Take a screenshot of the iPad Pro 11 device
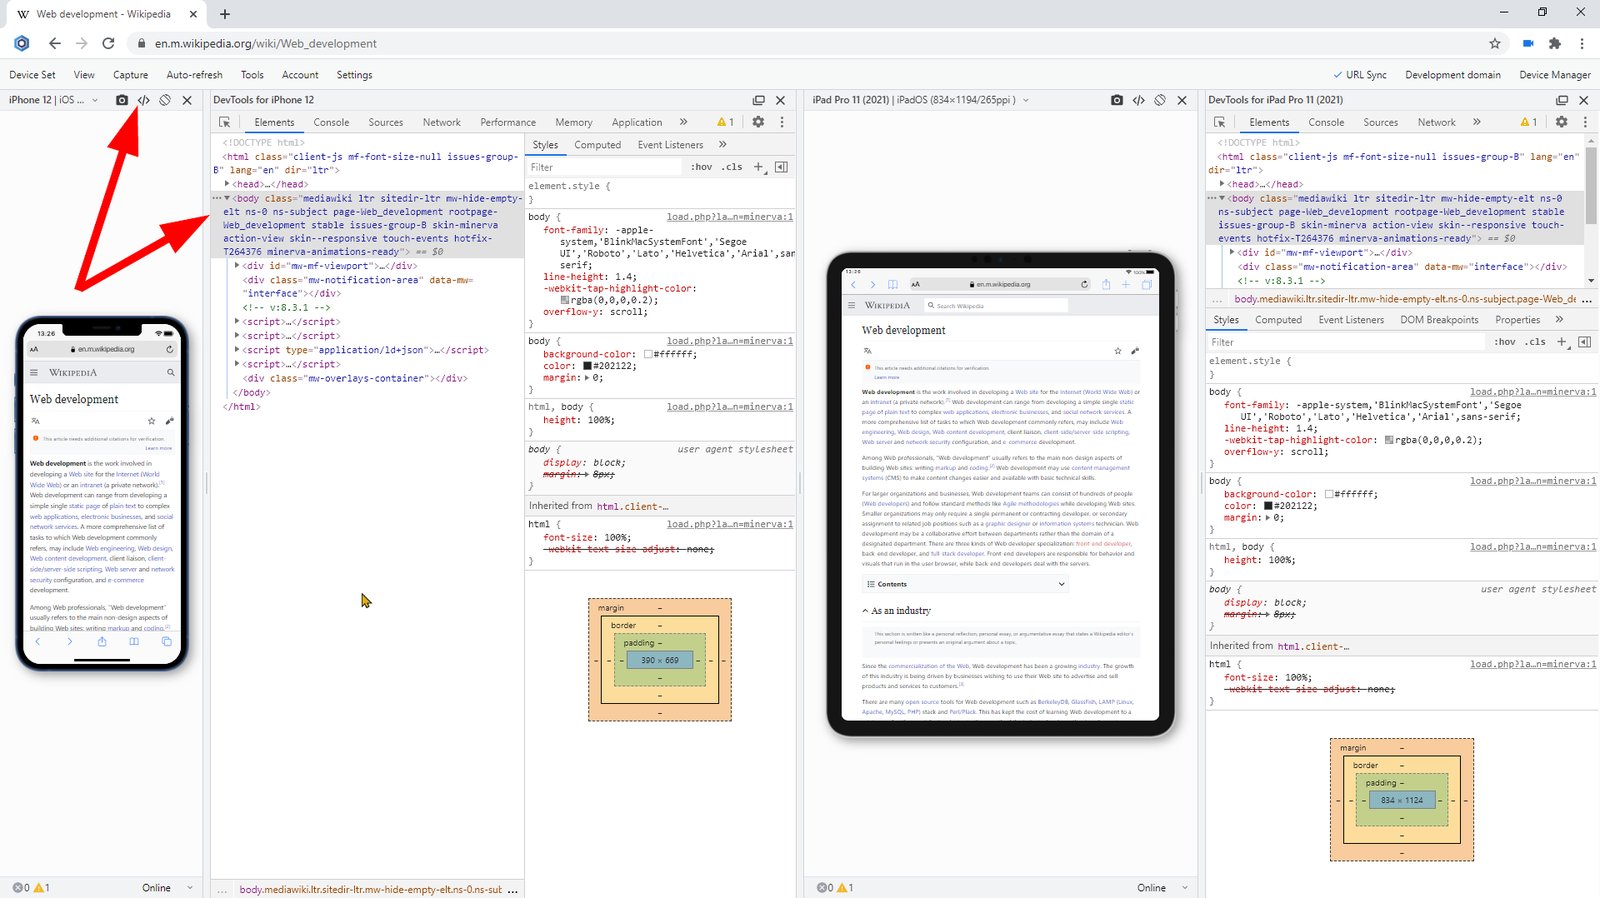The width and height of the screenshot is (1600, 898). [1117, 100]
